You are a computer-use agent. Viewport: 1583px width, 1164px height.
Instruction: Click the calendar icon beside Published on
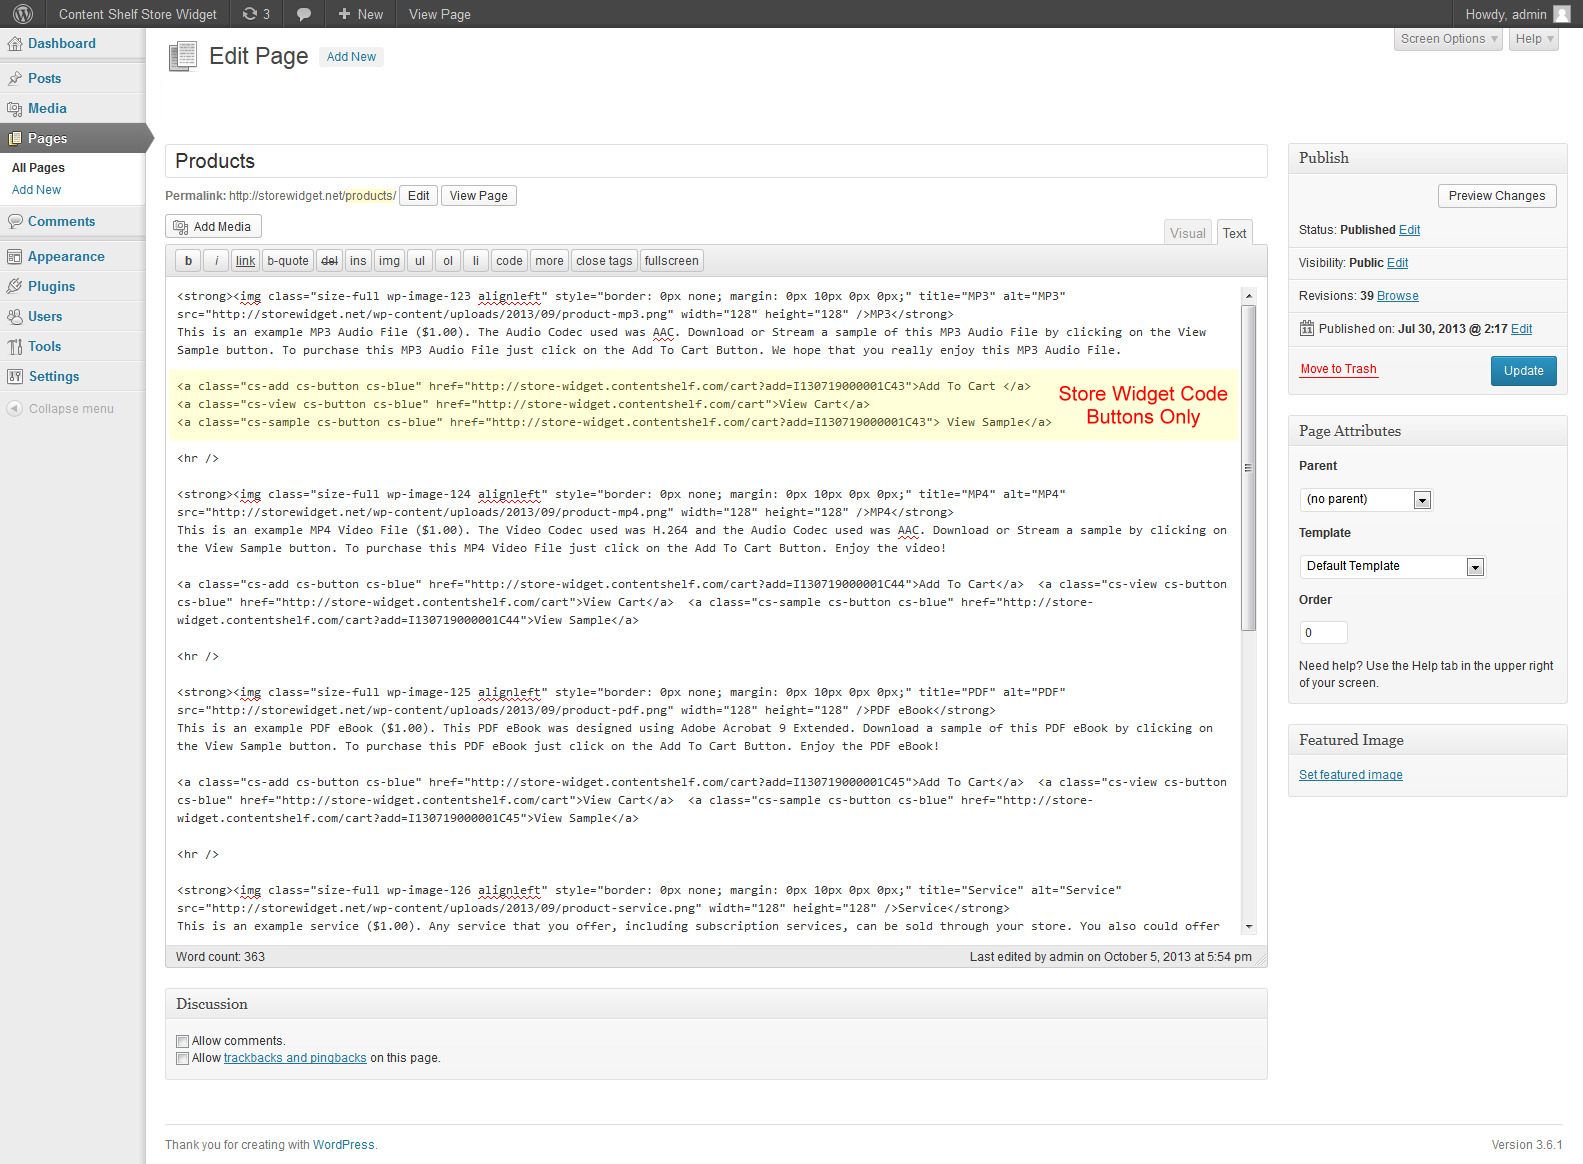(1306, 328)
